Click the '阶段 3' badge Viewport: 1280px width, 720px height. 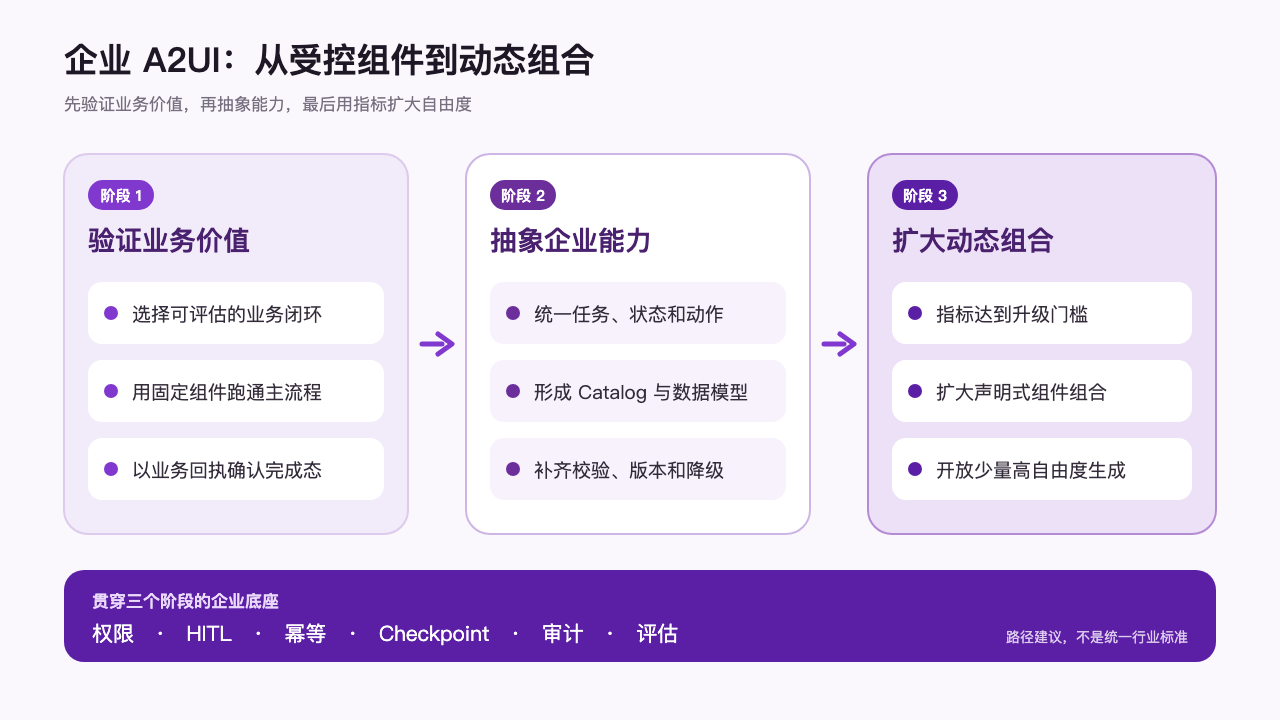(x=925, y=195)
